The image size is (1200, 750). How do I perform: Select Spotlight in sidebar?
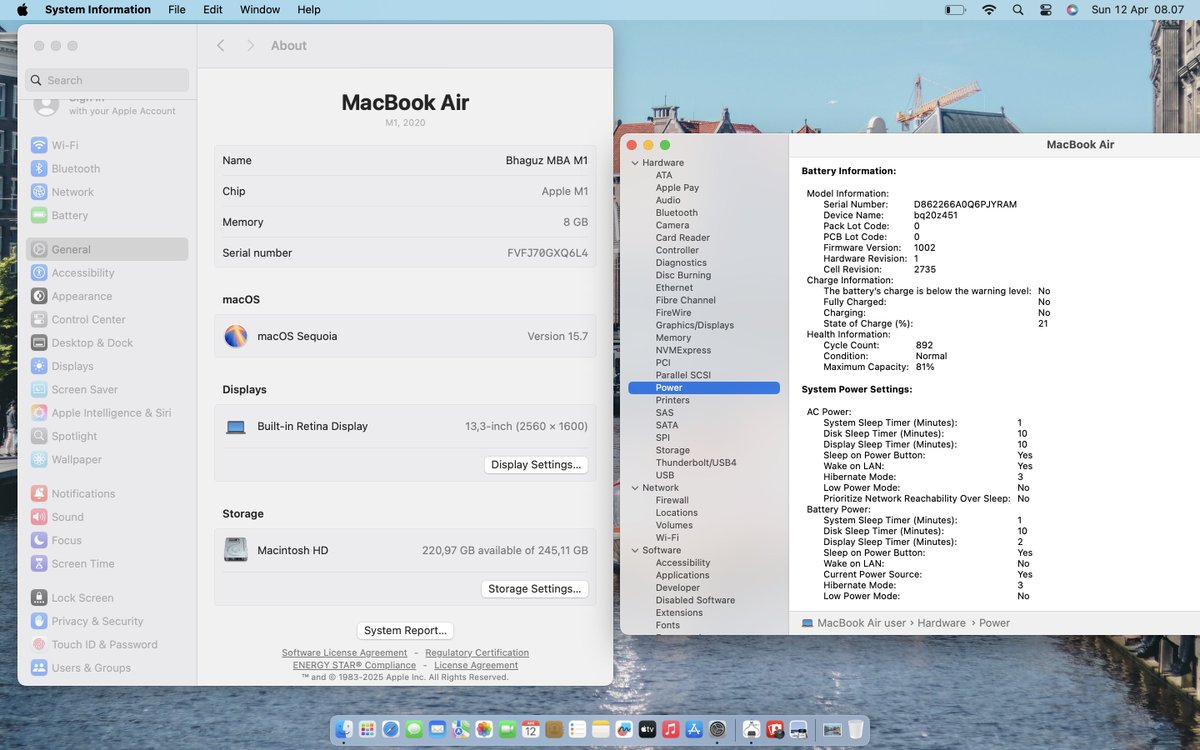tap(107, 436)
